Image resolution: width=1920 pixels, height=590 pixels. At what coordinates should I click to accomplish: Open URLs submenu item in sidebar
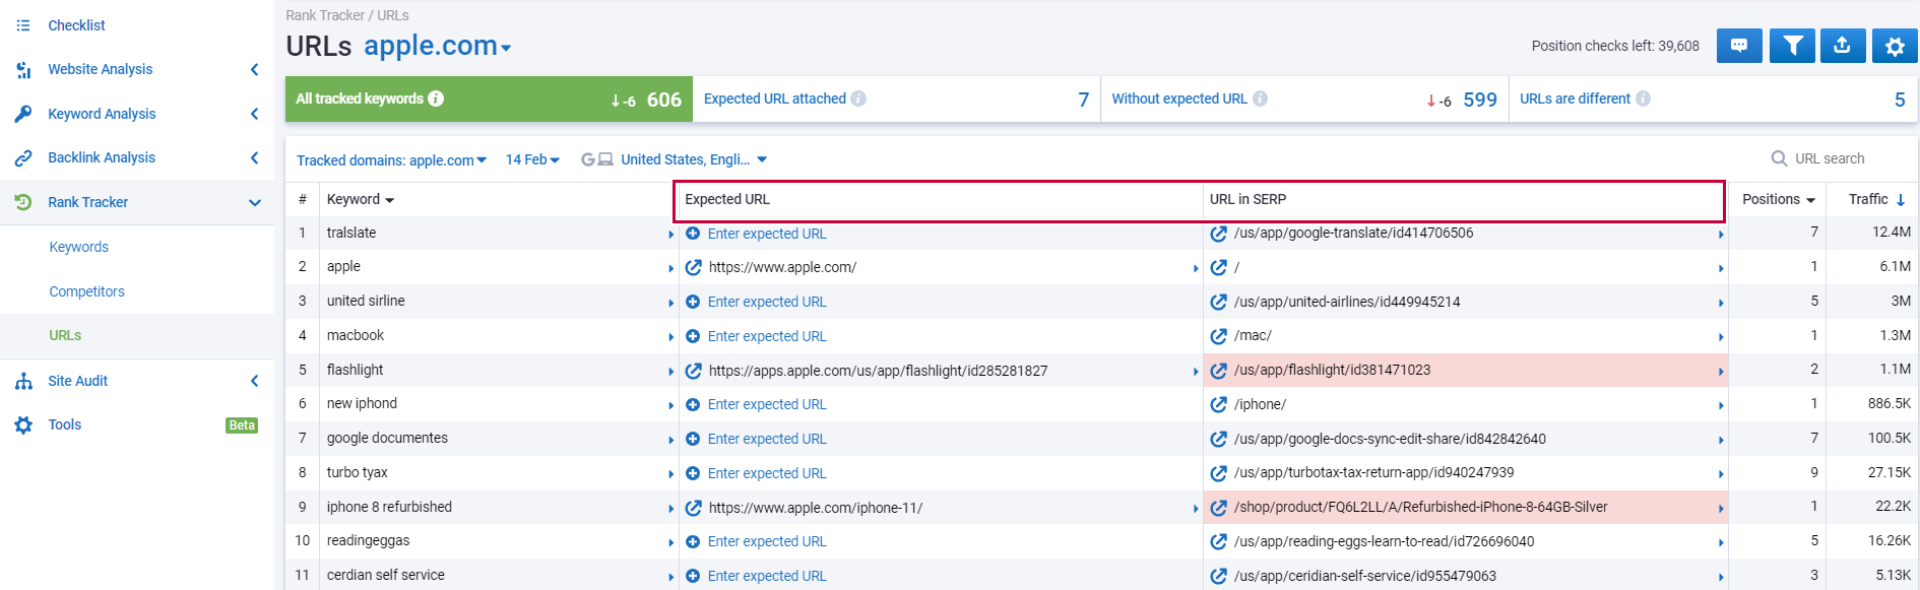(x=65, y=336)
